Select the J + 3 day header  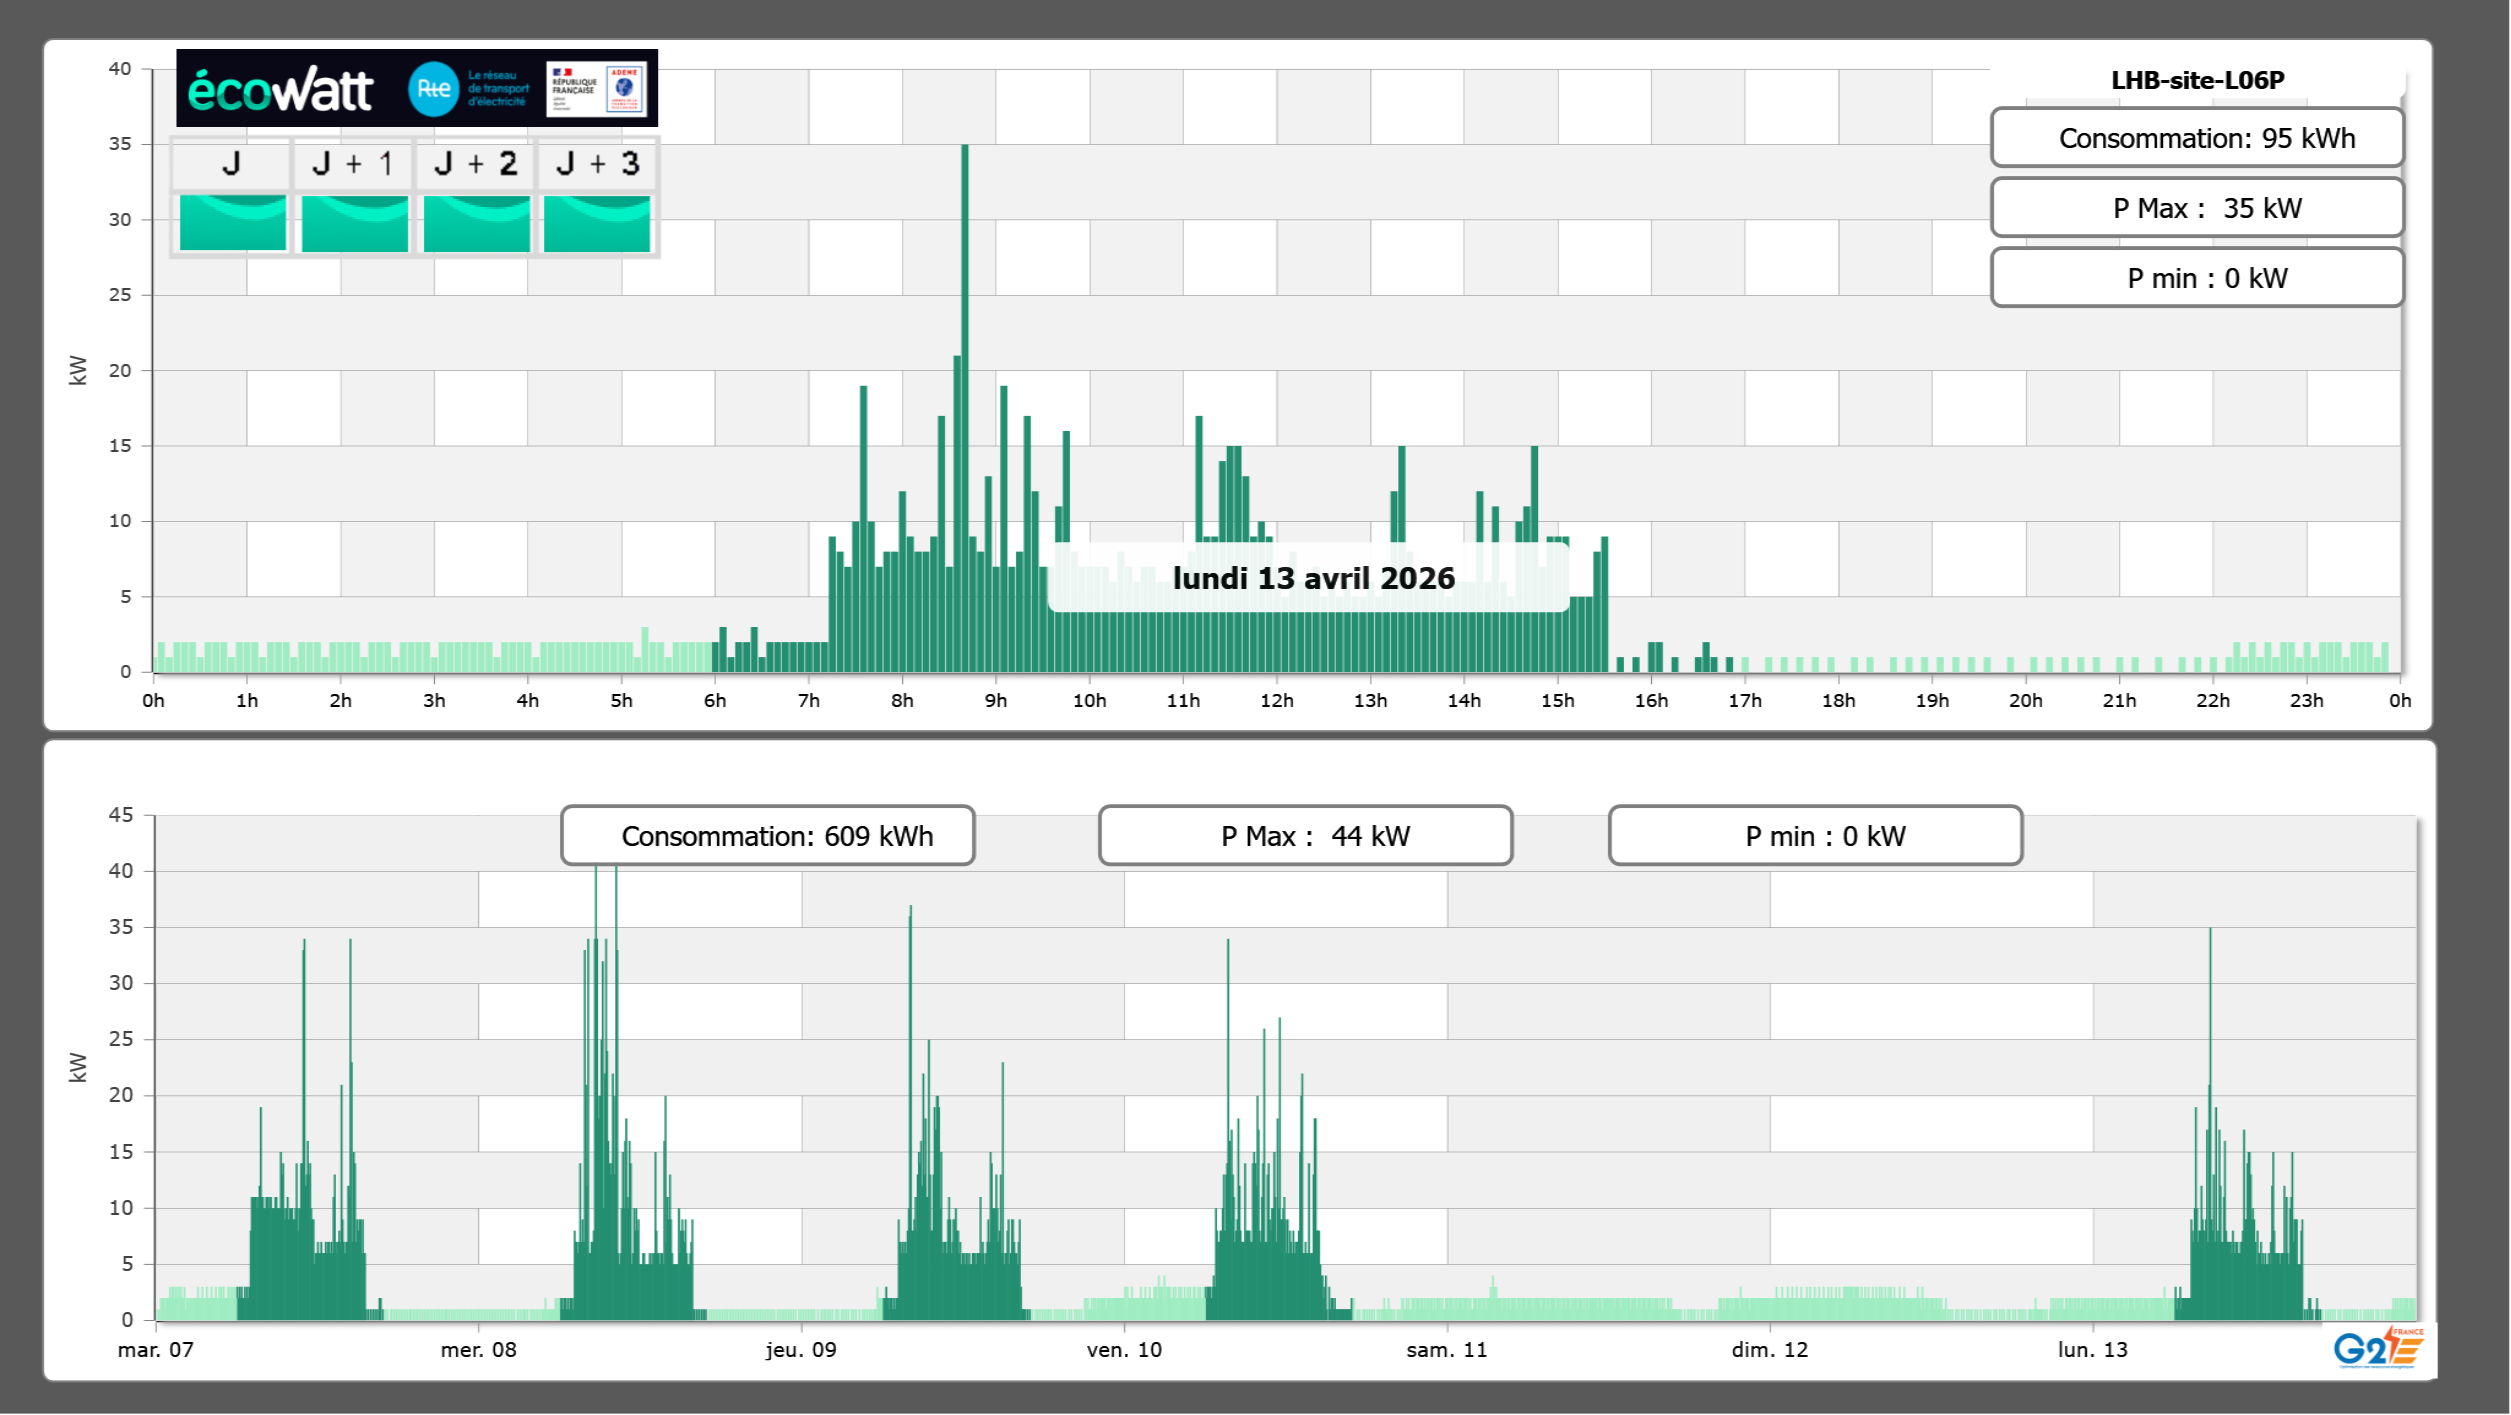click(597, 164)
